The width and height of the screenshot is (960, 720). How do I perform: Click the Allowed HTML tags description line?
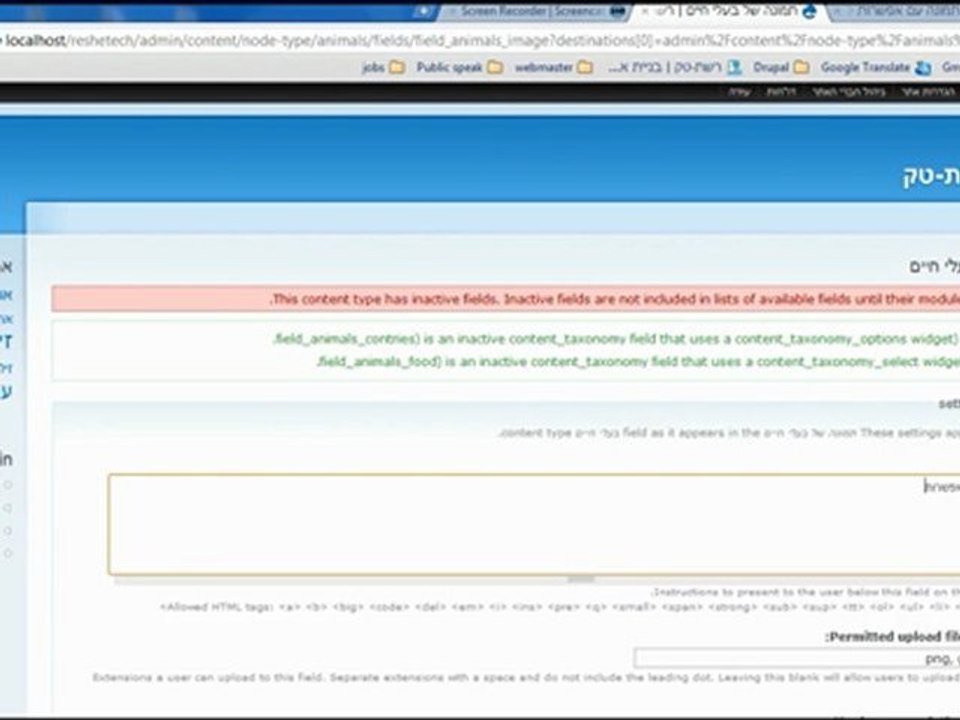[560, 607]
